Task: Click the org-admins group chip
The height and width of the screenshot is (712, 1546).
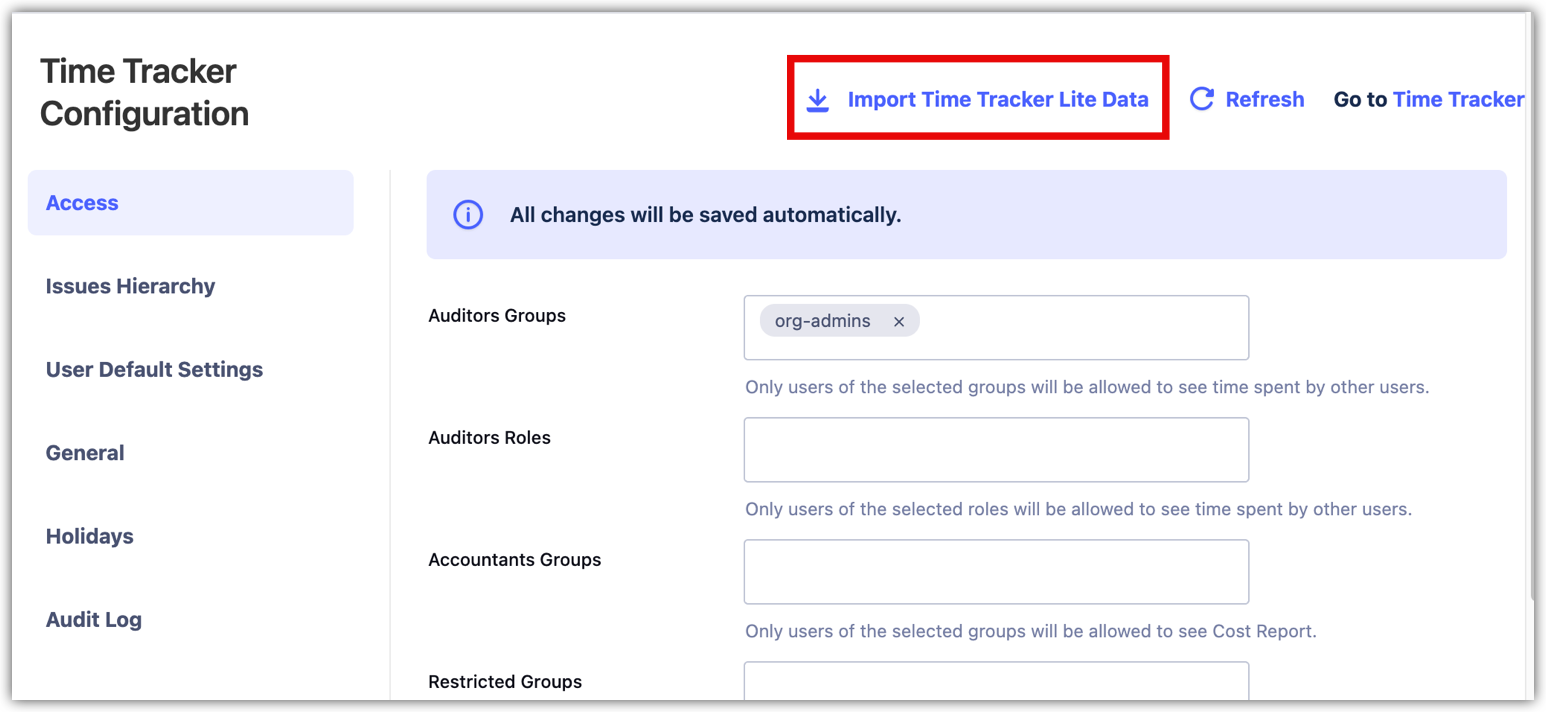Action: 822,322
